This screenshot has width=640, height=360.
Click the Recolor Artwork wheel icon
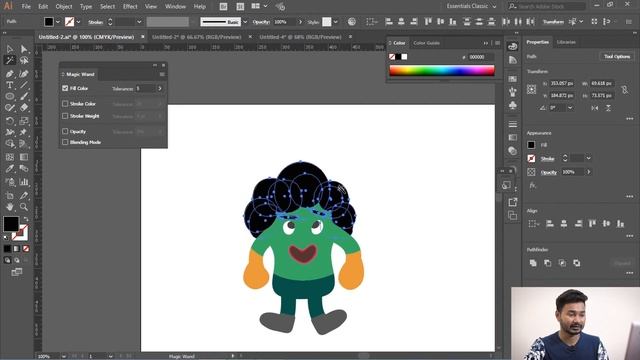click(351, 22)
